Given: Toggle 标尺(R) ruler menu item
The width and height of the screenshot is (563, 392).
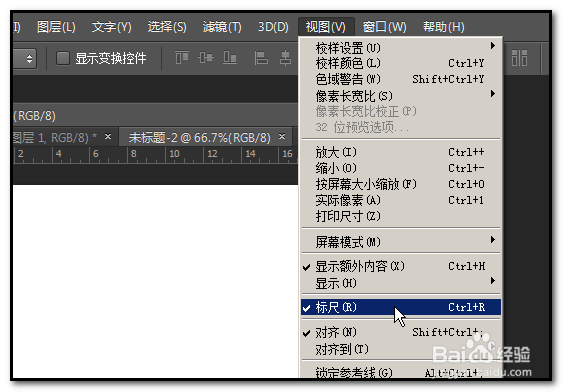Looking at the screenshot, I should point(401,307).
